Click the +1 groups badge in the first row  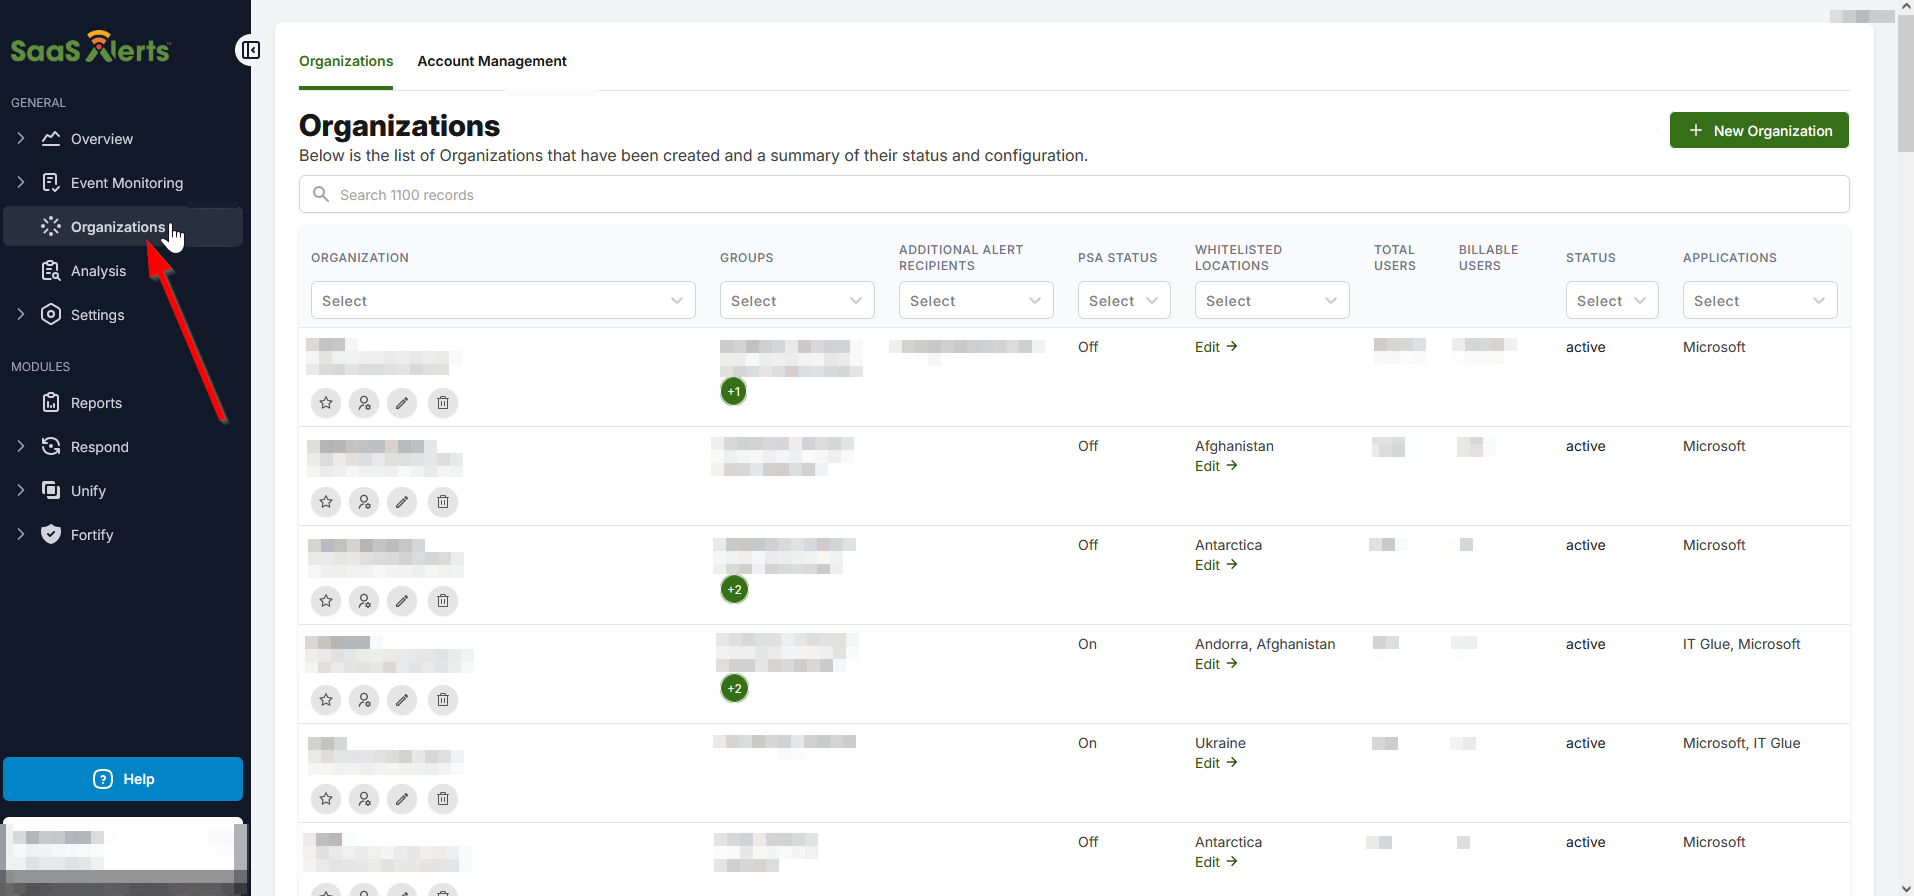click(x=734, y=391)
